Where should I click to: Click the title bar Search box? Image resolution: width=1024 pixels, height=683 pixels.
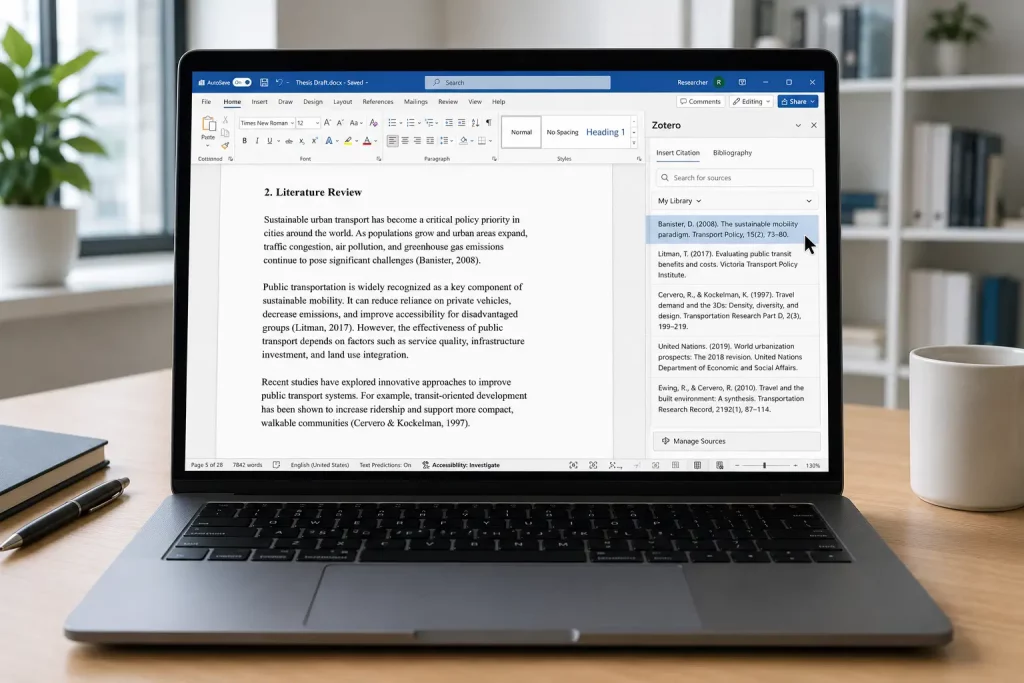pyautogui.click(x=518, y=82)
